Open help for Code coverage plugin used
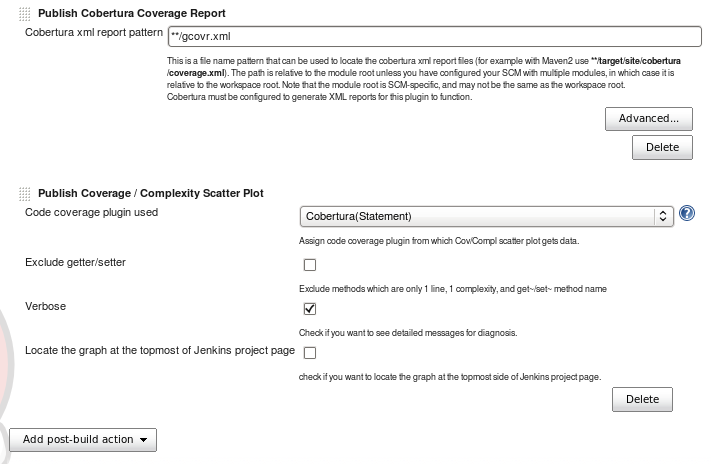 [x=687, y=214]
